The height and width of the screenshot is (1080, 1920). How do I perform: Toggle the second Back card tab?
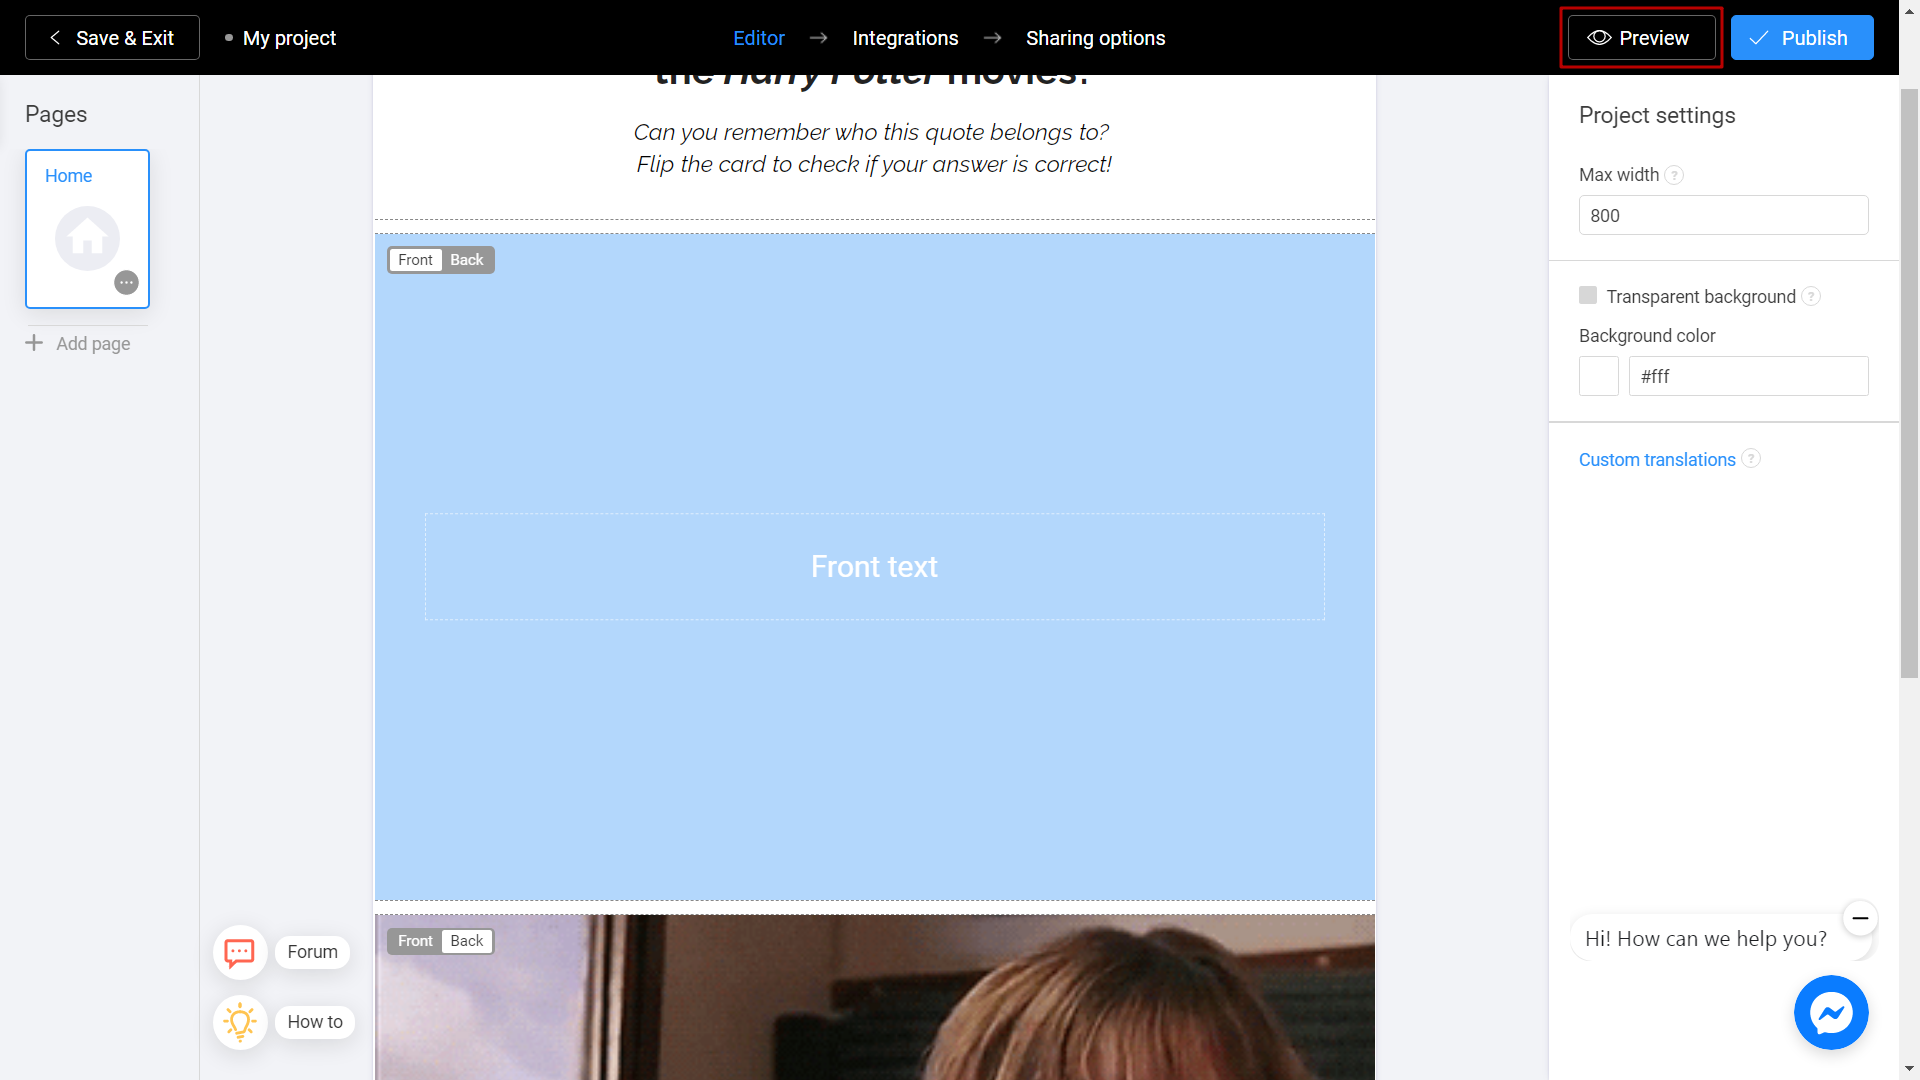pyautogui.click(x=465, y=940)
